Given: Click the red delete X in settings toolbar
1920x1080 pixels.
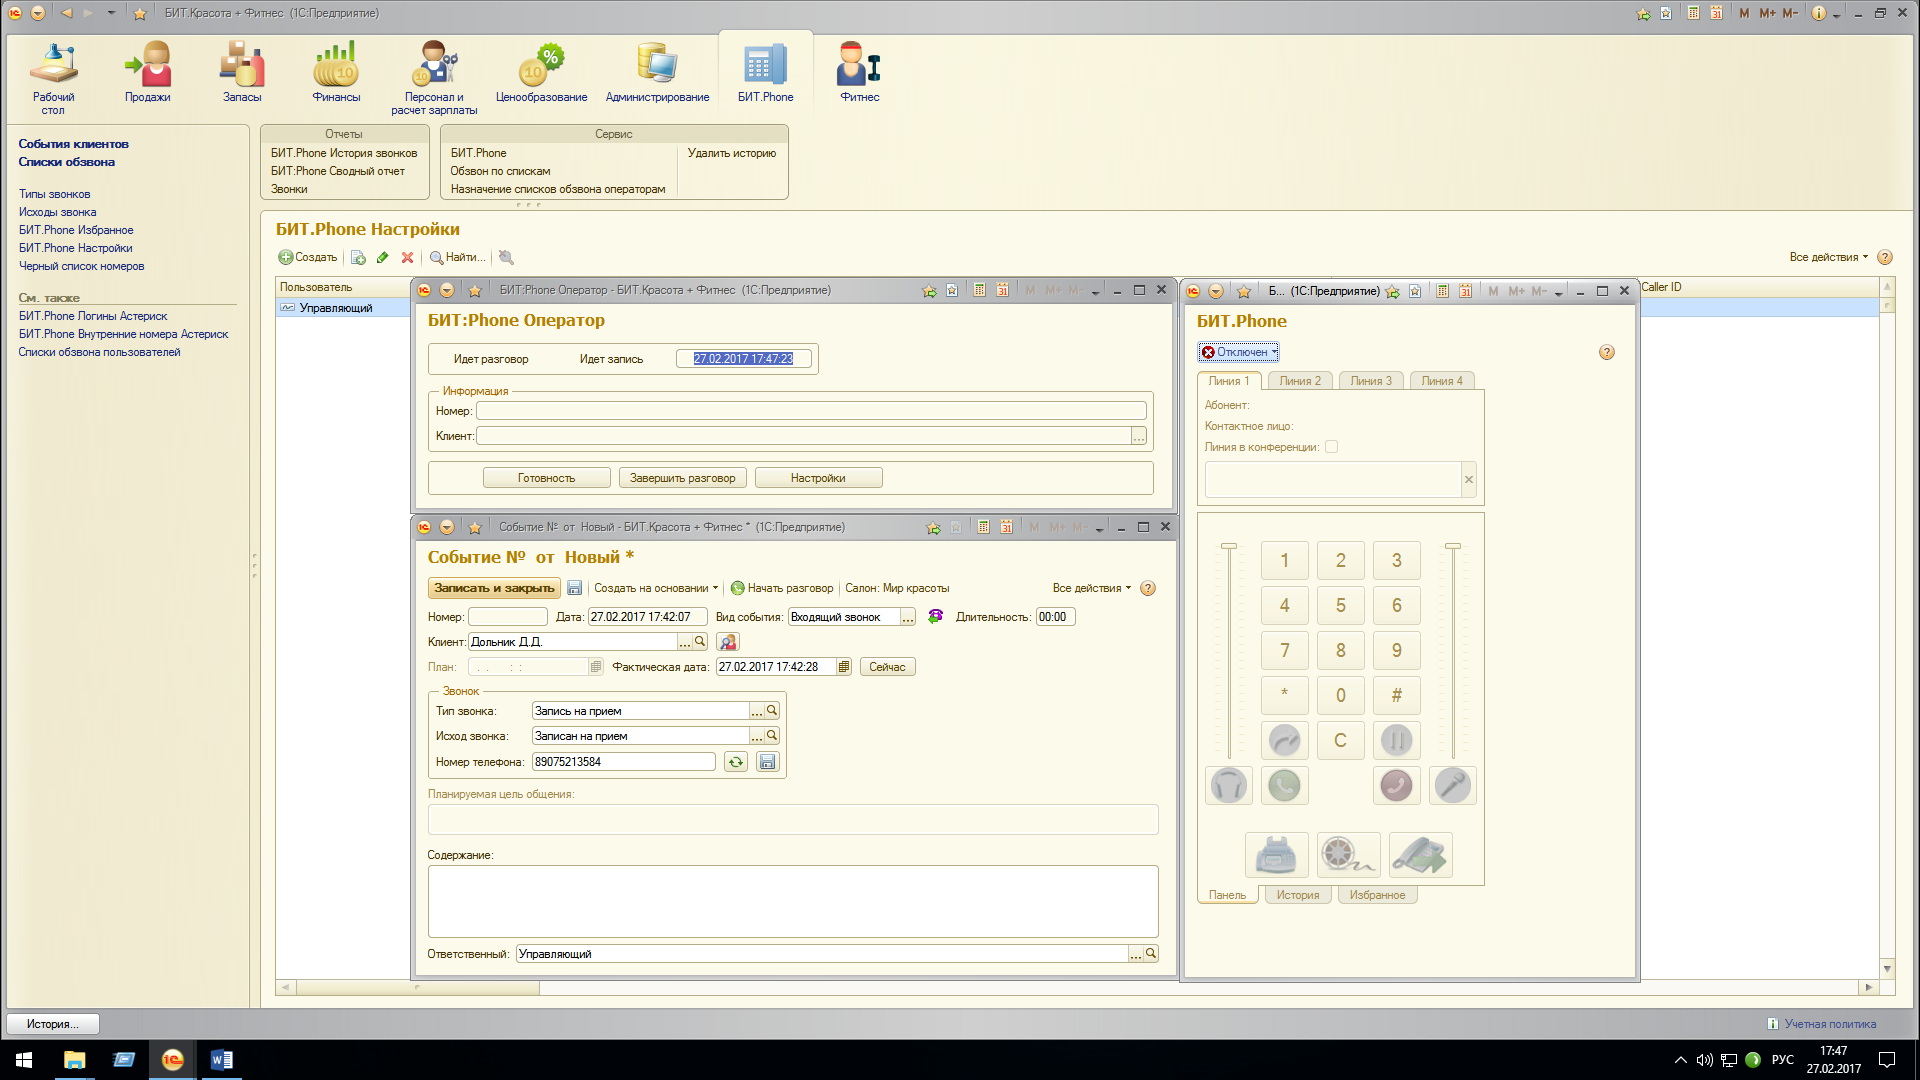Looking at the screenshot, I should pyautogui.click(x=407, y=257).
